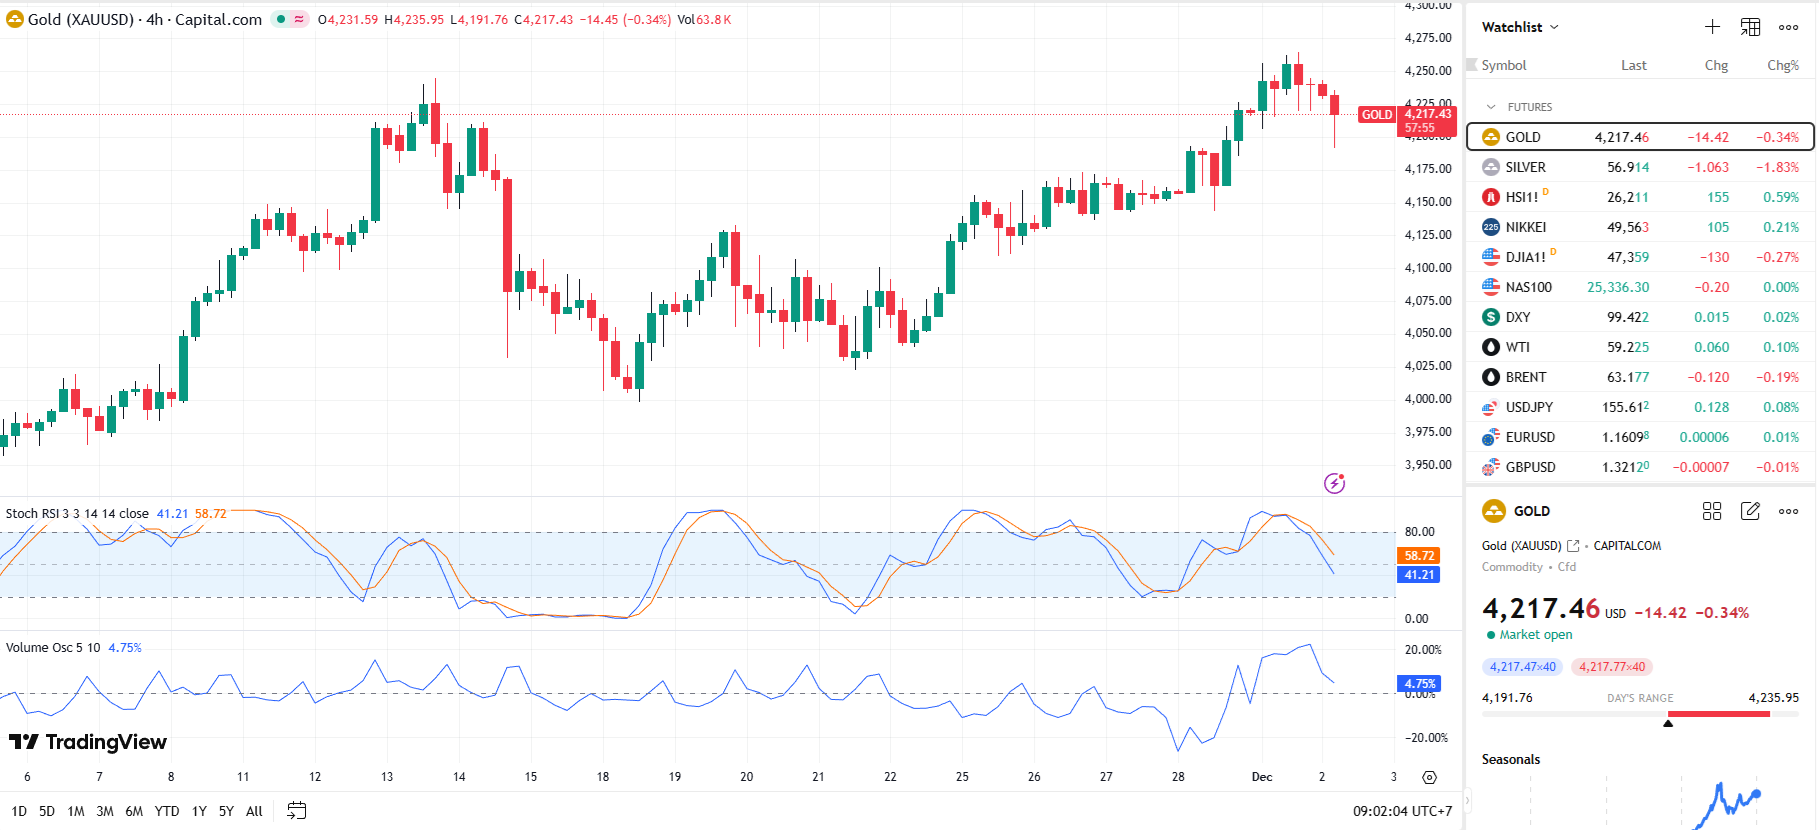Open chart settings gear on time axis
Screen dimensions: 1819x830
1429,777
